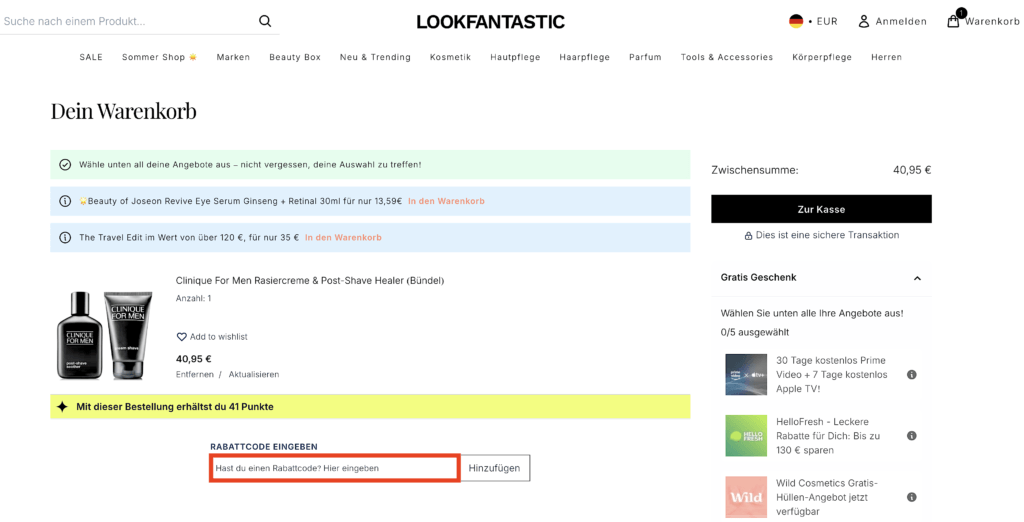Screen dimensions: 1024x522
Task: Click 'Mit dieser Bestellung erhältst du 41 Punkte'
Action: pos(175,407)
